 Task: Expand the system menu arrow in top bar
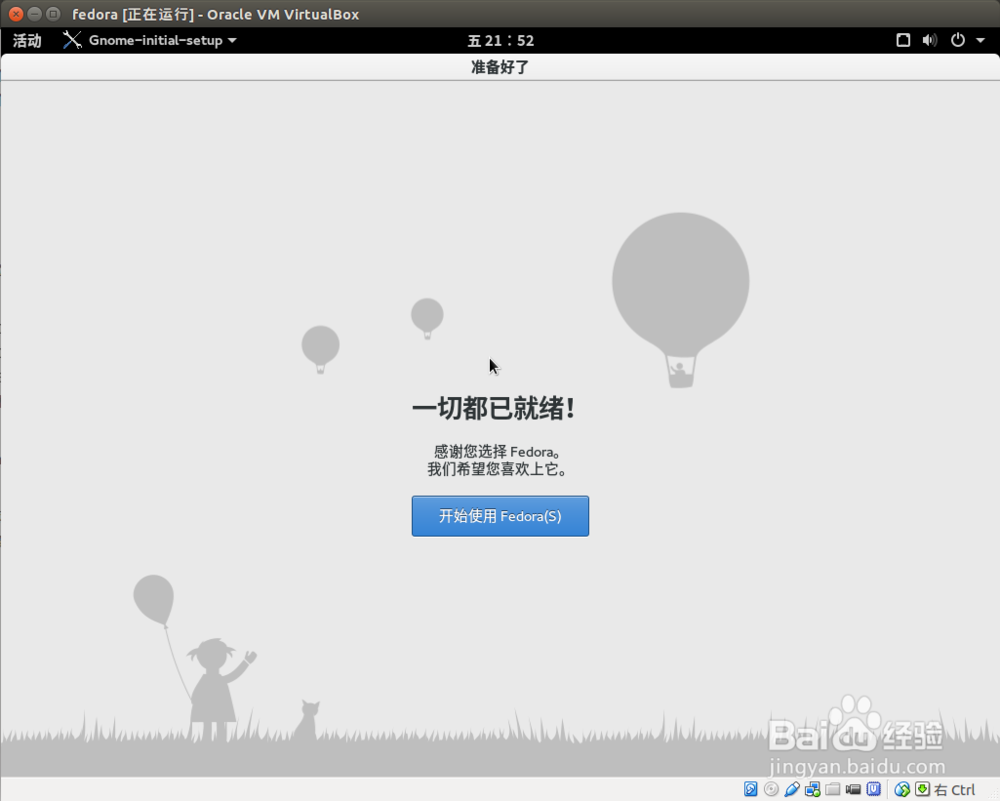pos(980,40)
